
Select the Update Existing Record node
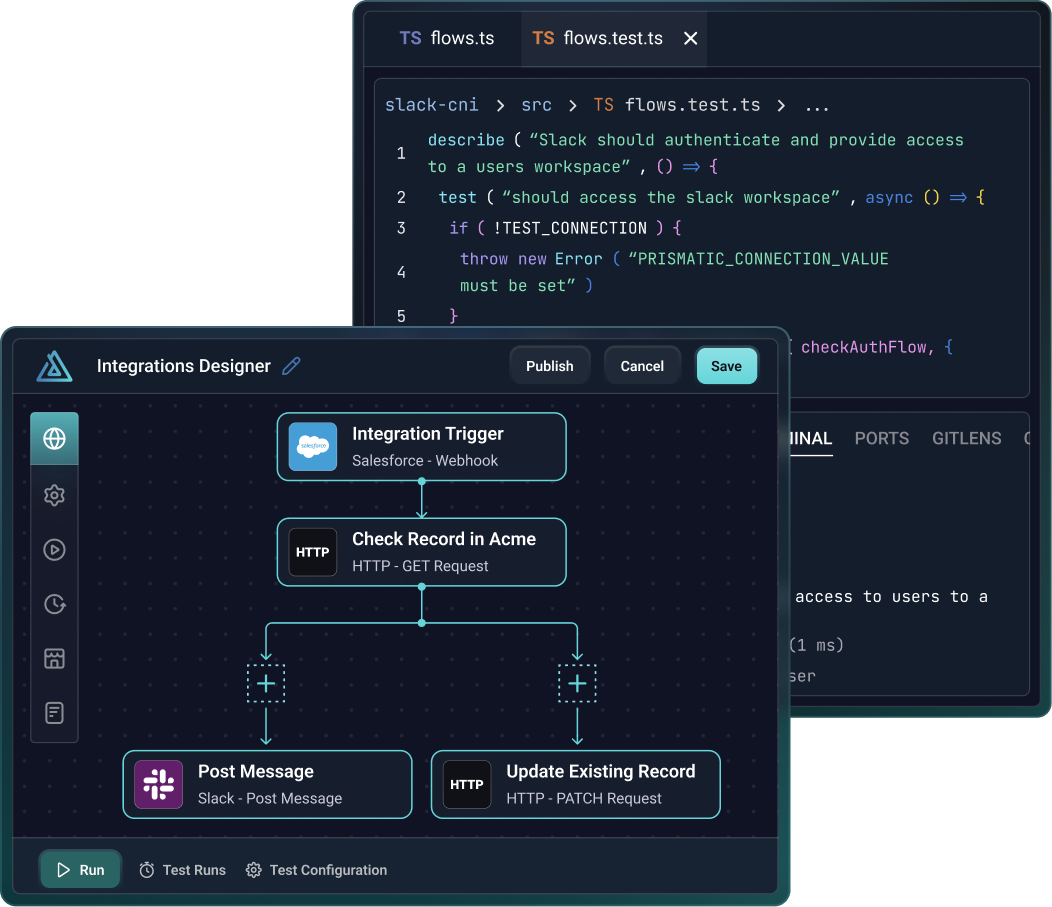coord(576,784)
